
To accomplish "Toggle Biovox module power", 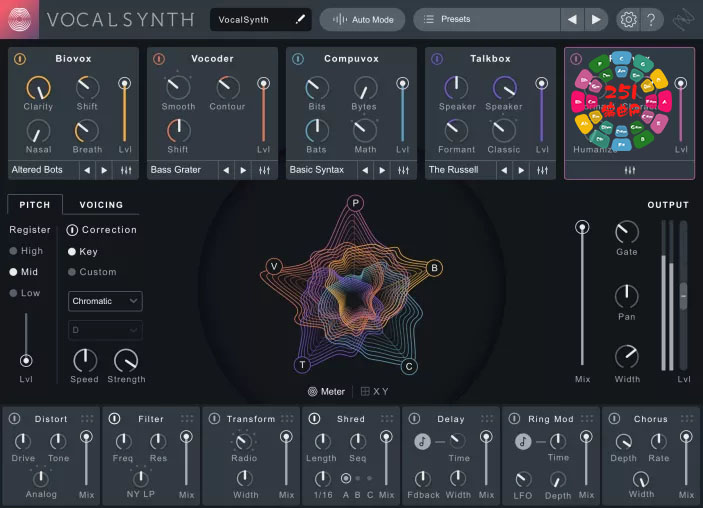I will pos(20,59).
